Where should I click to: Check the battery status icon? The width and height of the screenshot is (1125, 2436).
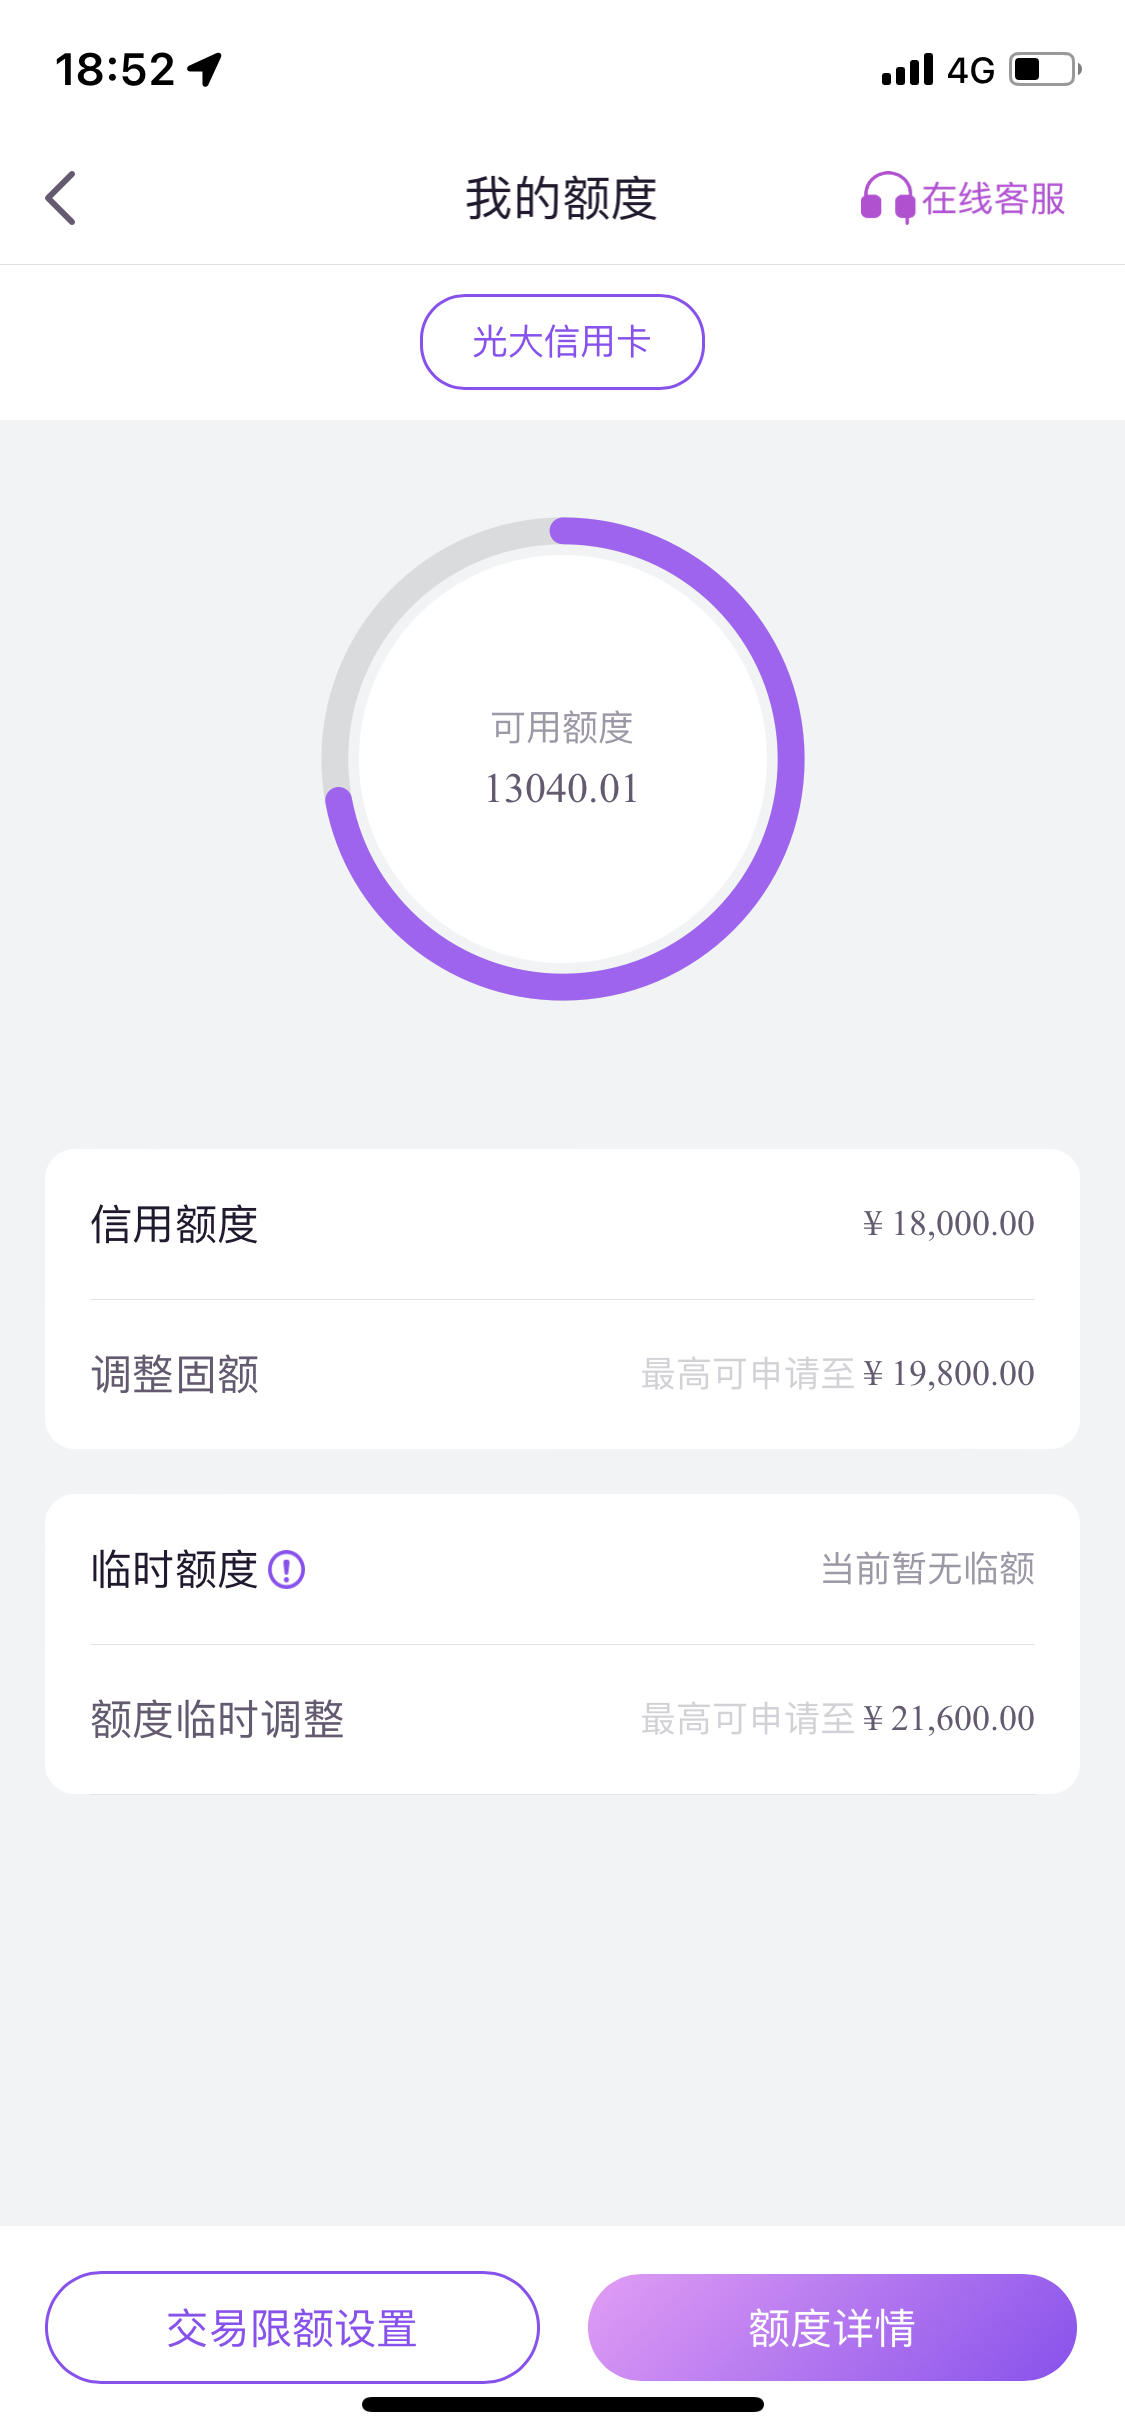[1045, 70]
